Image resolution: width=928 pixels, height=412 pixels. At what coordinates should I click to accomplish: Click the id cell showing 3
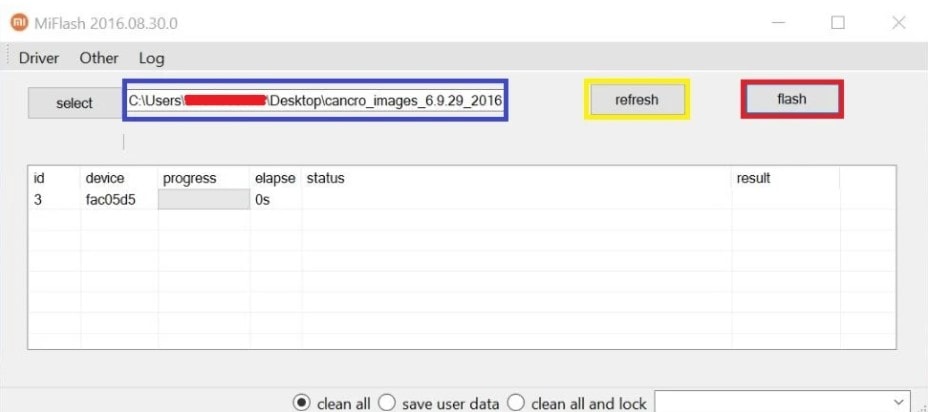click(38, 200)
